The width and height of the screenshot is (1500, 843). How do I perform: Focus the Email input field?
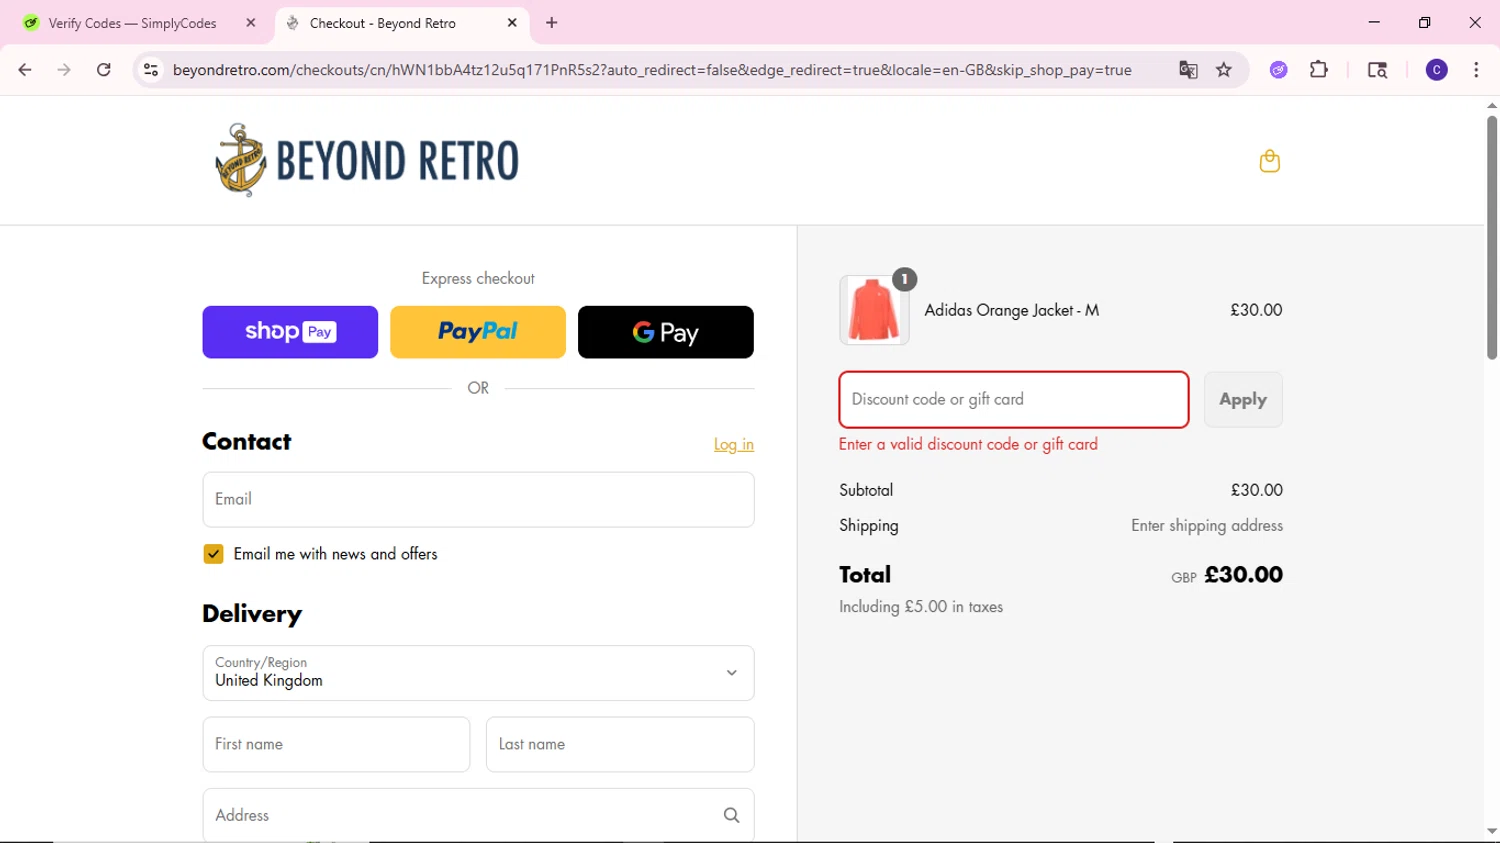pos(478,500)
